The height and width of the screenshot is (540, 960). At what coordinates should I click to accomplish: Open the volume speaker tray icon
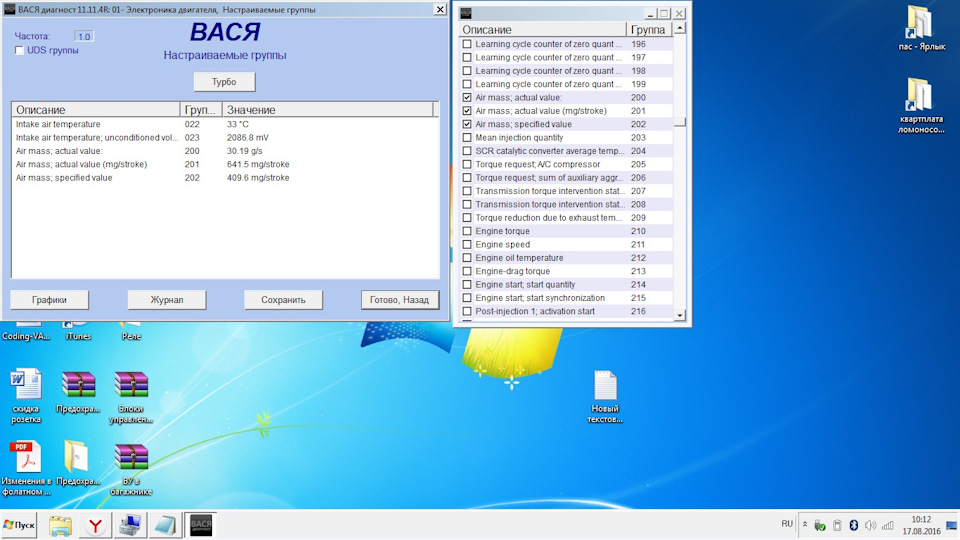tap(870, 525)
